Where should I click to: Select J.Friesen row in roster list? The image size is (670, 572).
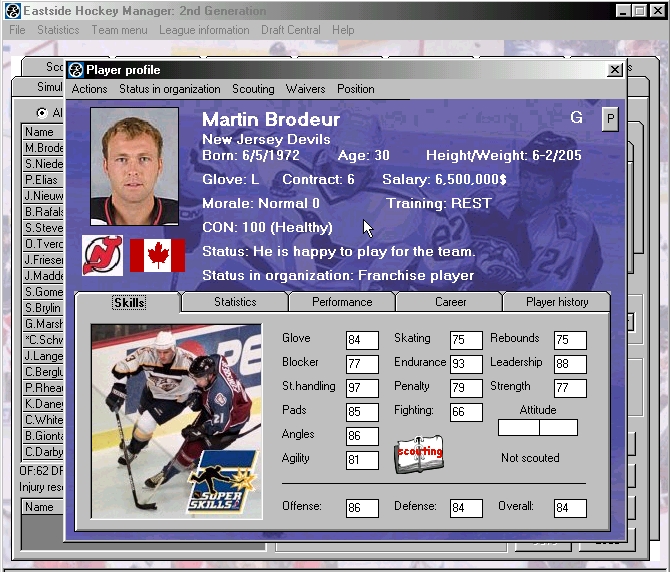pos(43,260)
